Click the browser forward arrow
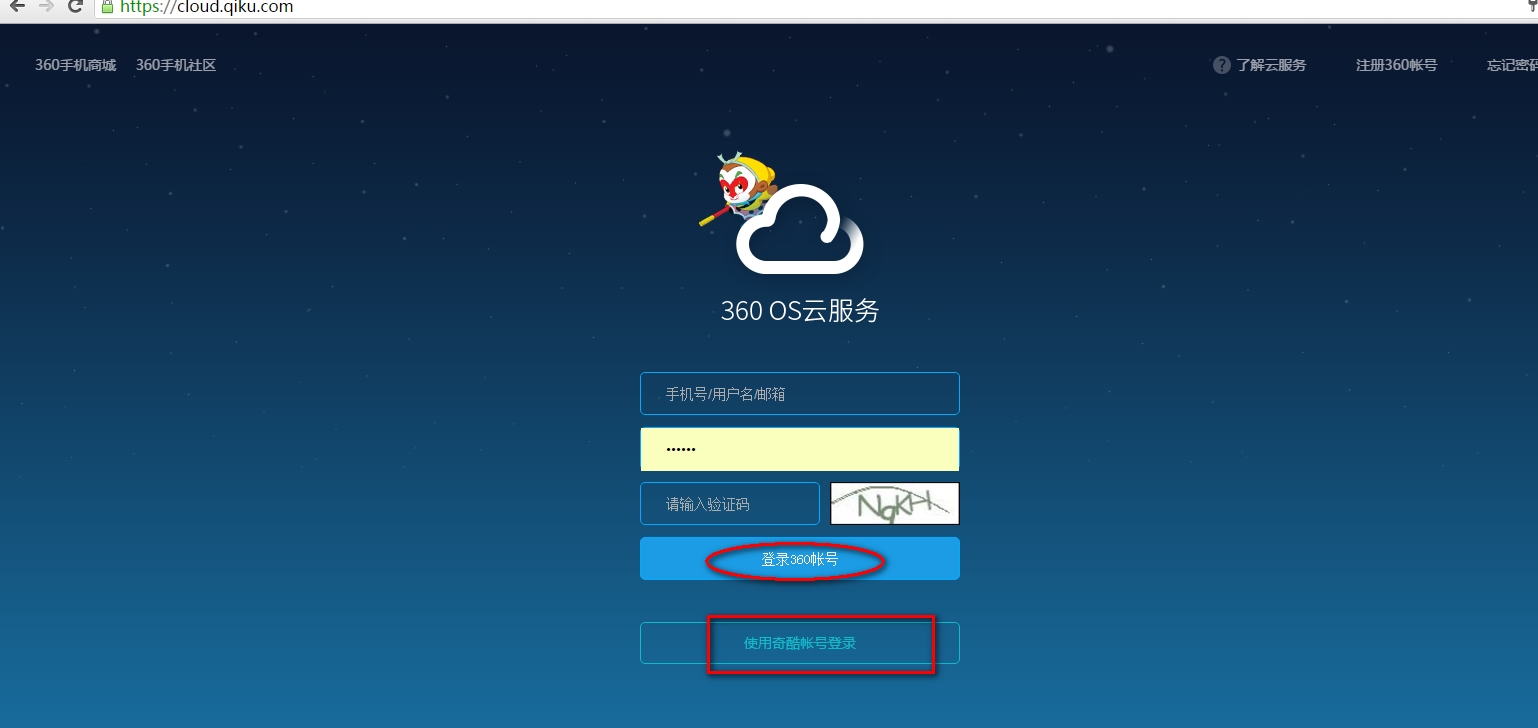 tap(46, 6)
